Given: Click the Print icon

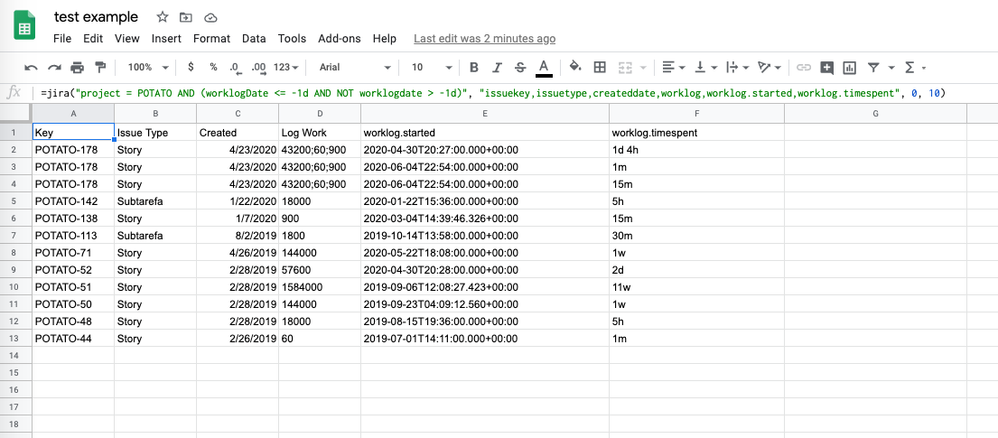Looking at the screenshot, I should coord(77,67).
